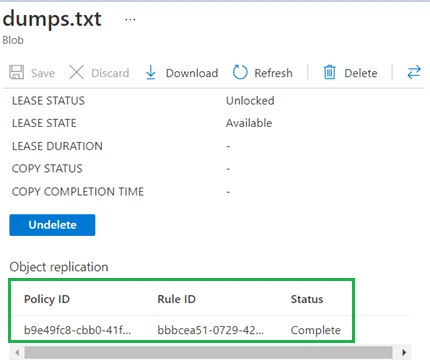Click the horizontal scrollbar thumb
Screen dimensions: 430x360
pyautogui.click(x=208, y=352)
